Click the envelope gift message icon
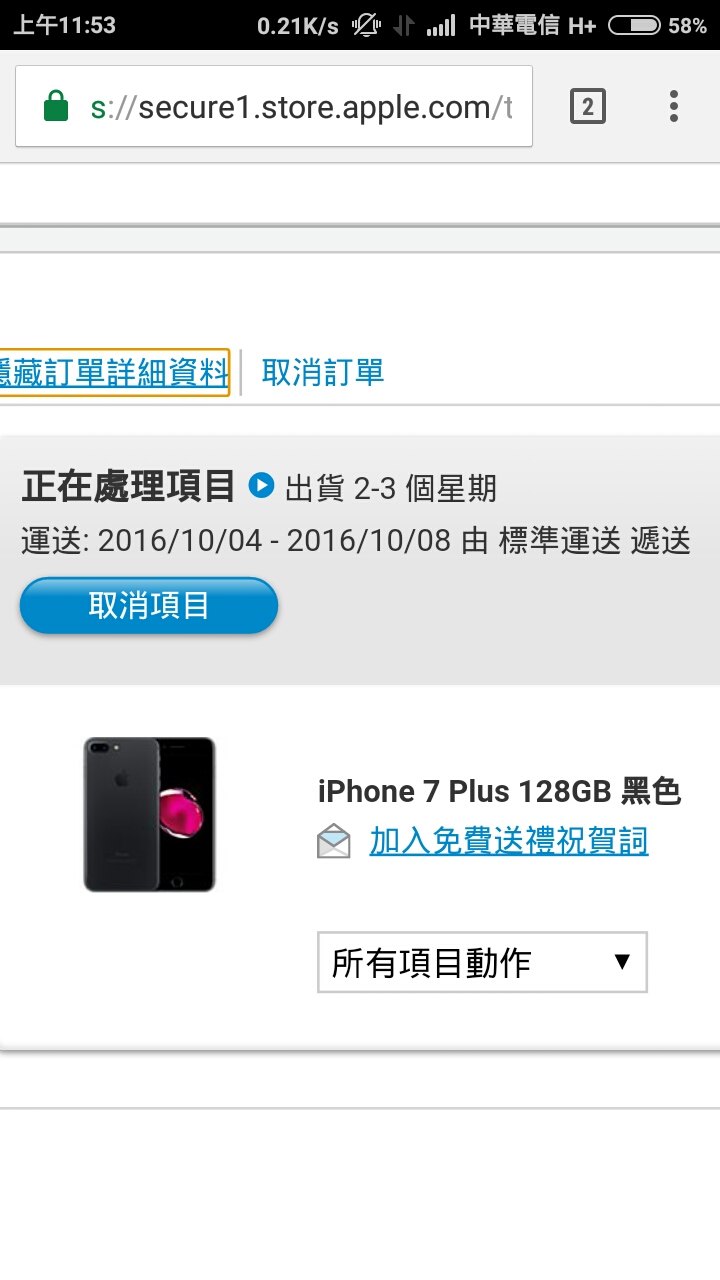The image size is (720, 1280). click(334, 843)
